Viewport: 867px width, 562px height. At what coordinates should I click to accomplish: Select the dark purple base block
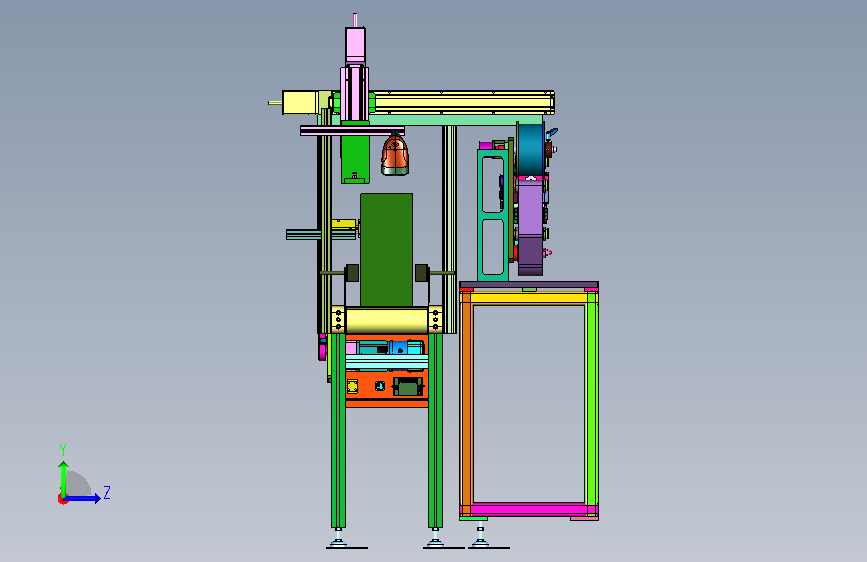530,256
